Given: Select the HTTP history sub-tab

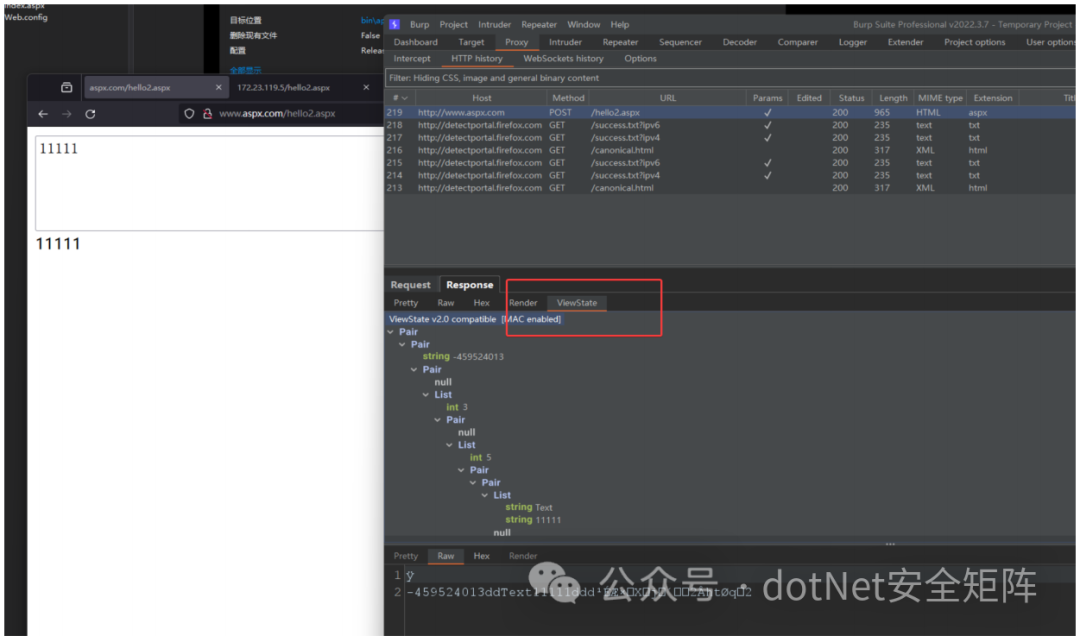Looking at the screenshot, I should pyautogui.click(x=477, y=59).
